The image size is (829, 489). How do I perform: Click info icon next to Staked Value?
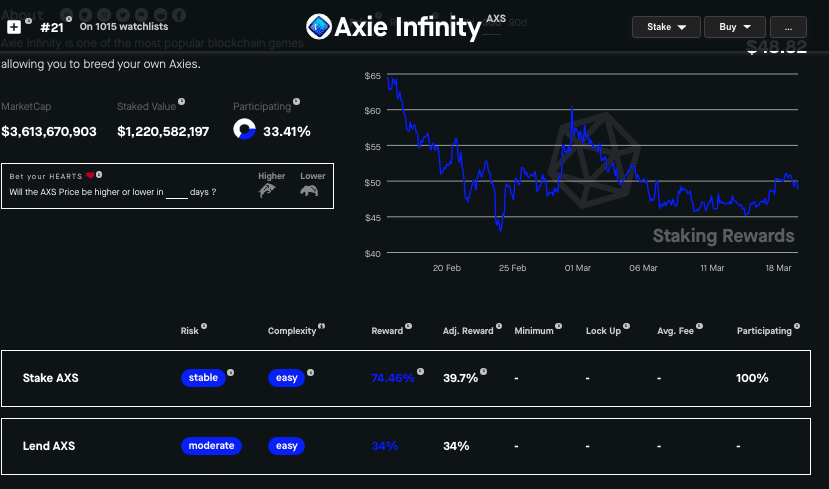[181, 102]
